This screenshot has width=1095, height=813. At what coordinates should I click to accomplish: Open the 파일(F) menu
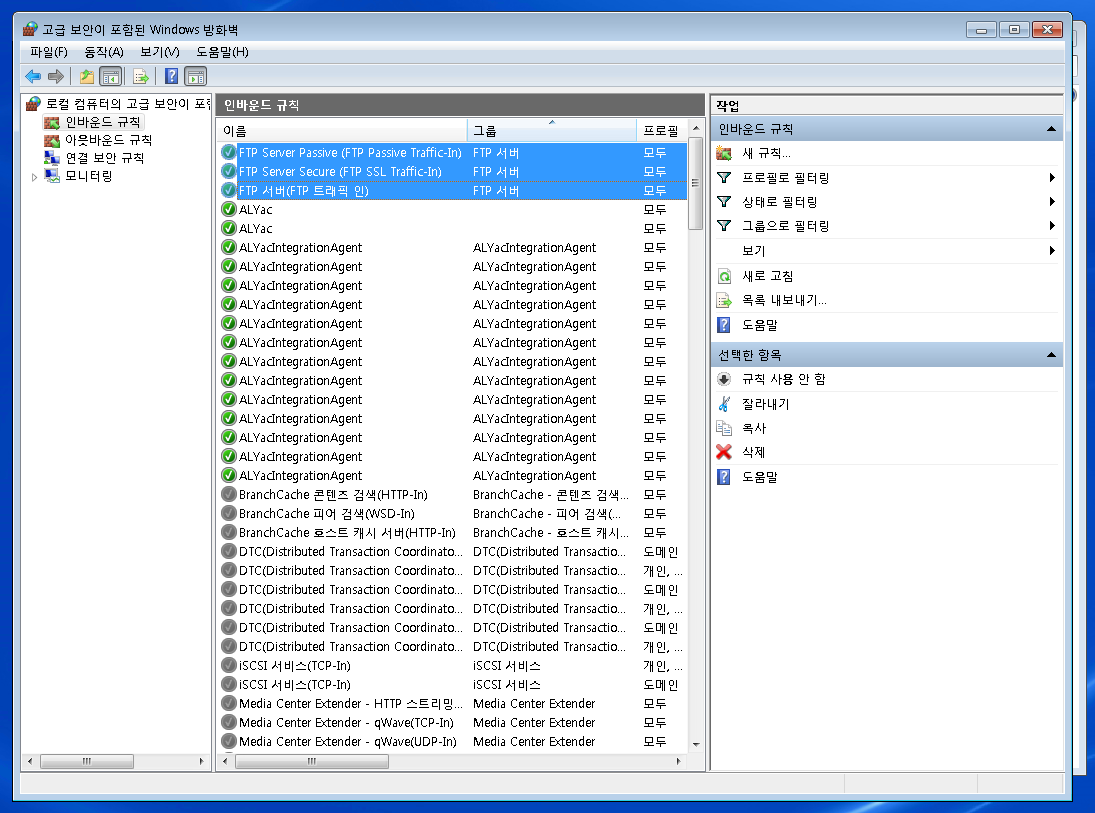[48, 52]
